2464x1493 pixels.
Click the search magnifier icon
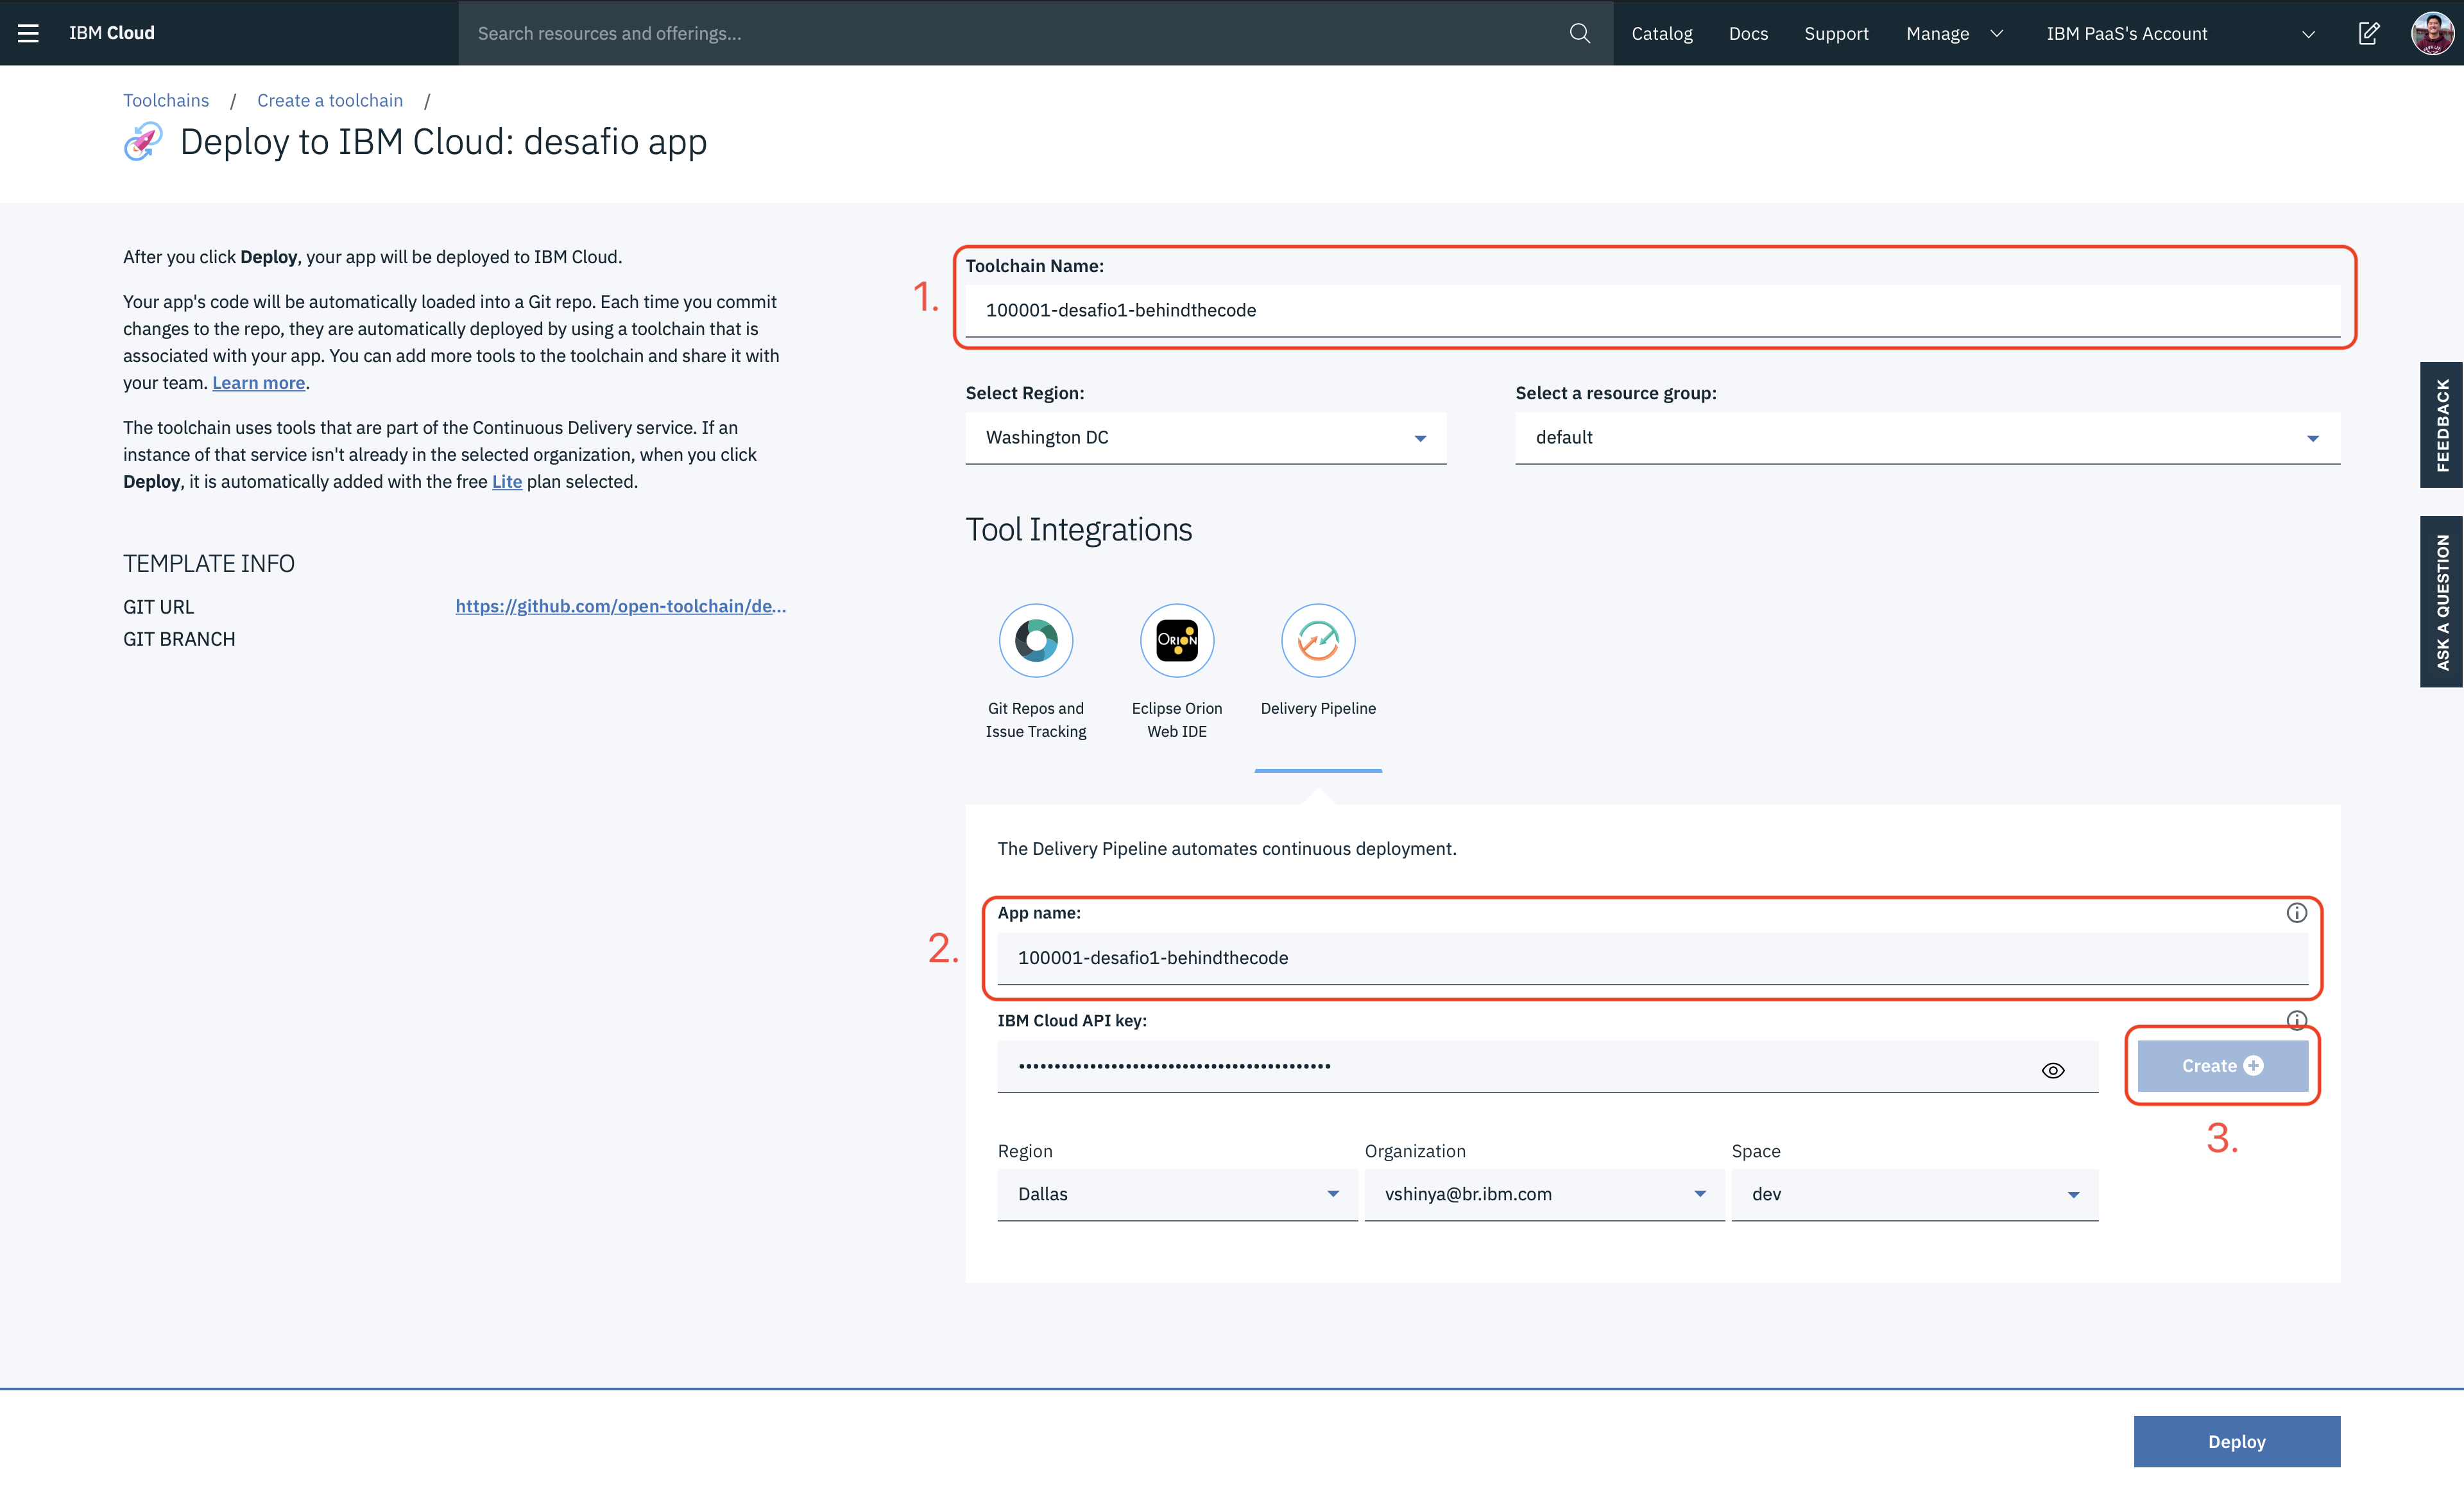tap(1579, 33)
